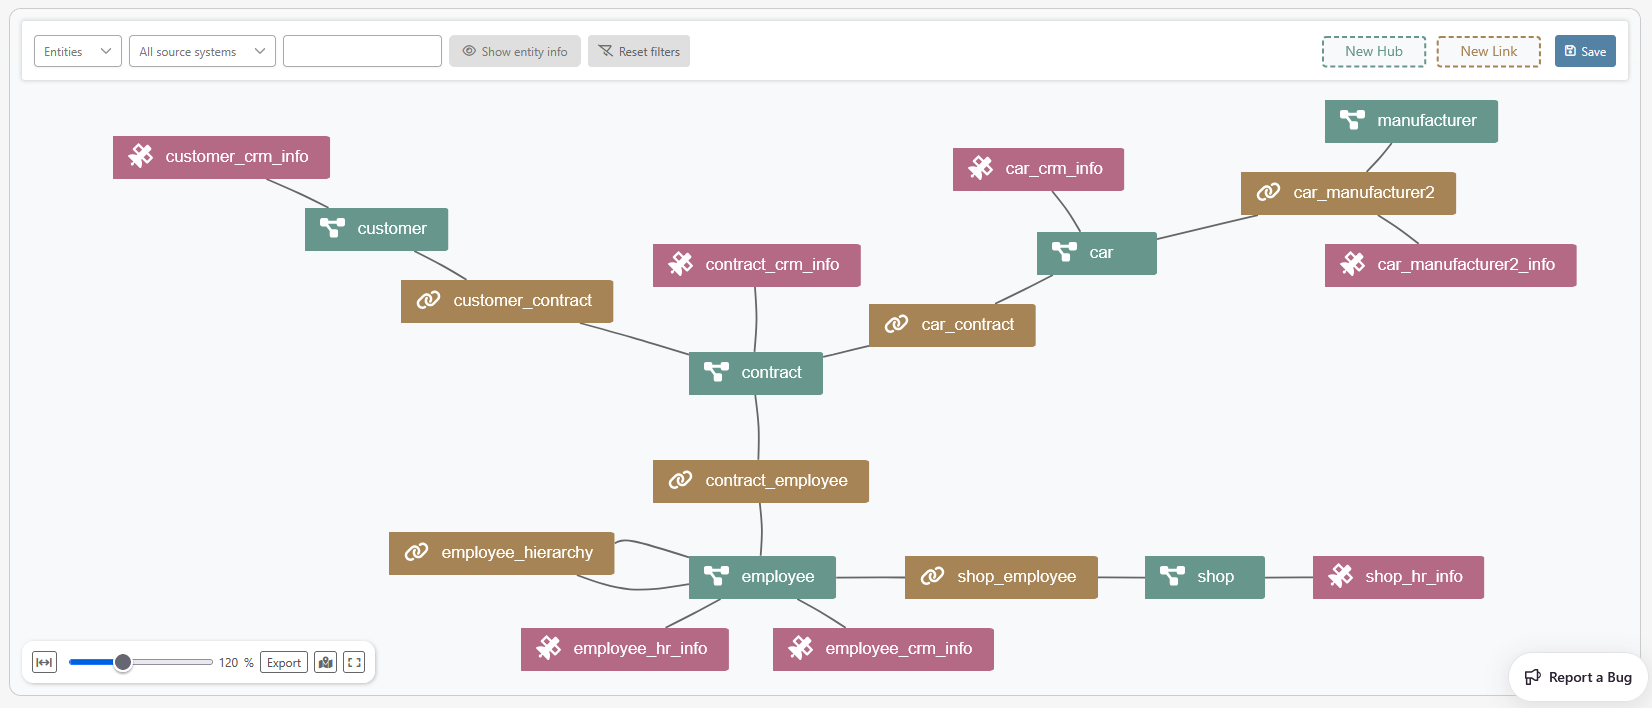Enter fullscreen with the expand icon
The height and width of the screenshot is (708, 1652).
click(354, 662)
